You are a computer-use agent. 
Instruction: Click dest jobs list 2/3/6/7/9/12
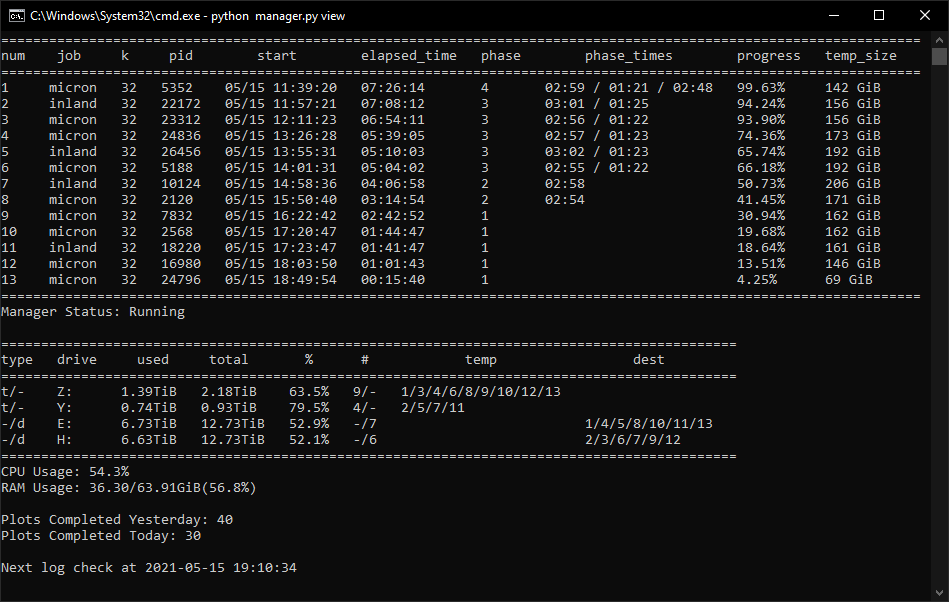pos(632,440)
